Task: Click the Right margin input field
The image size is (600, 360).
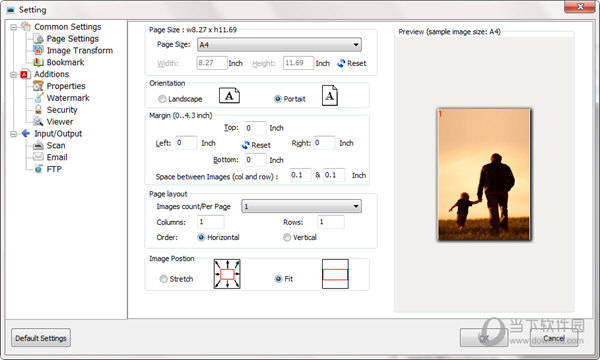Action: pyautogui.click(x=324, y=143)
